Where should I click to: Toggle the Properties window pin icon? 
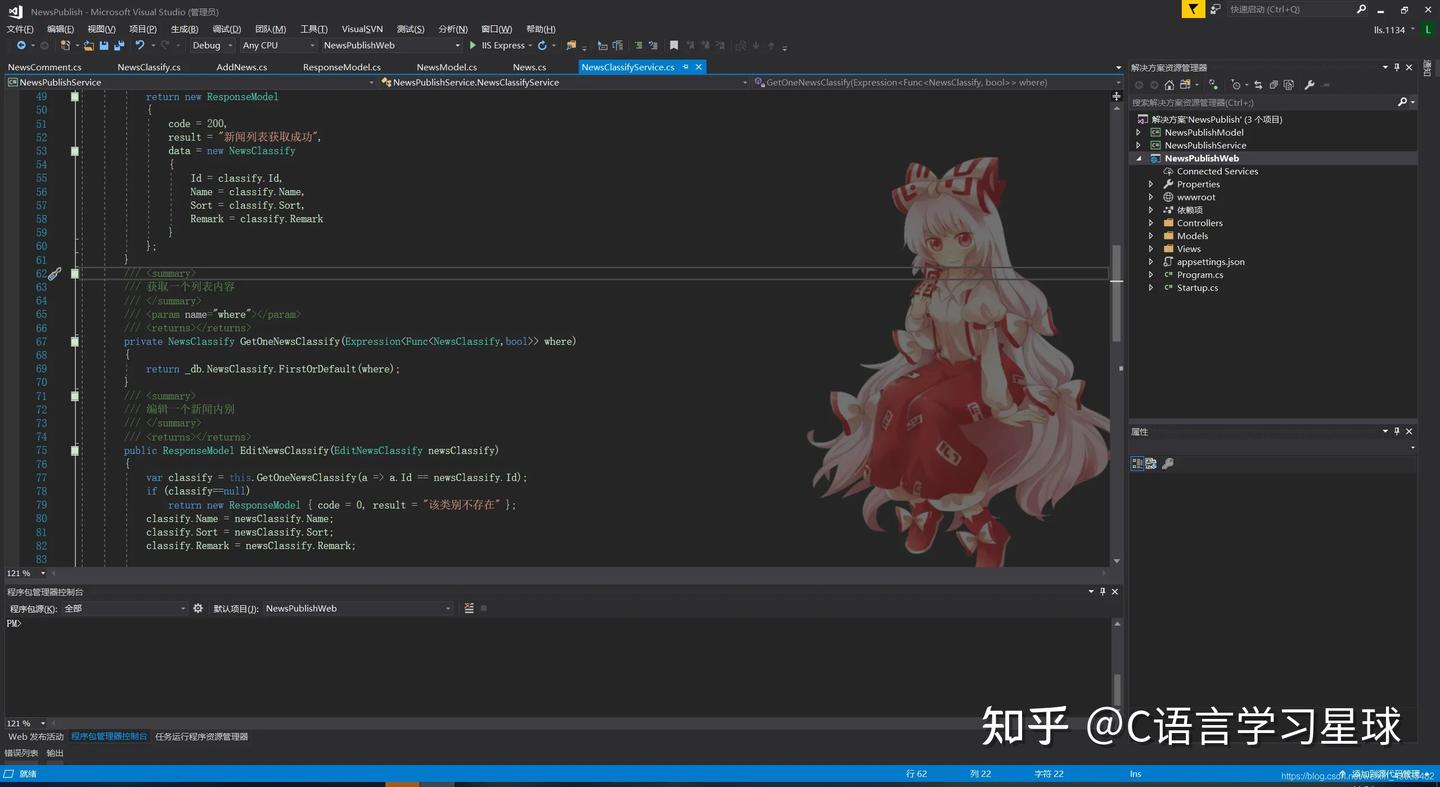click(1397, 431)
